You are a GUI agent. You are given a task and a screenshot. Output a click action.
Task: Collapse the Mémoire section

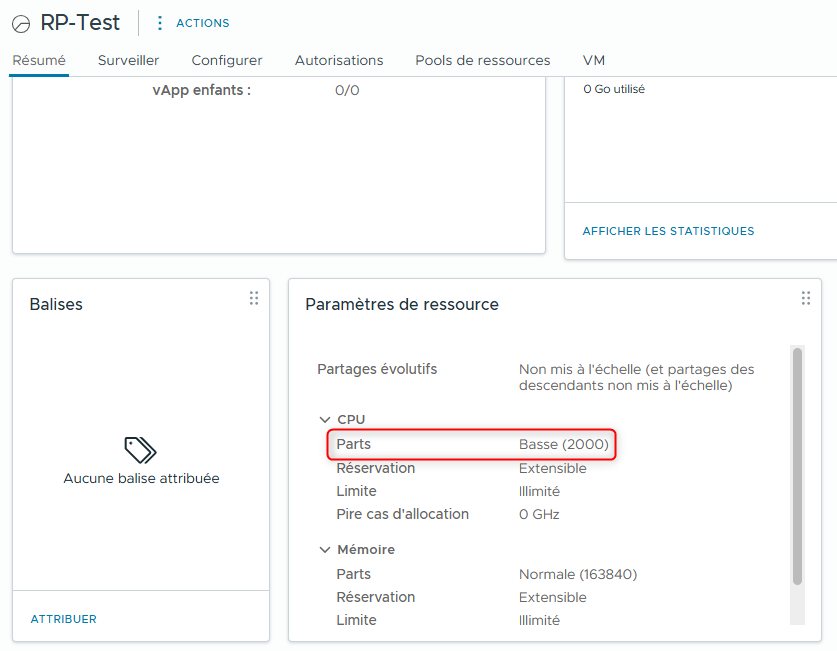coord(325,549)
